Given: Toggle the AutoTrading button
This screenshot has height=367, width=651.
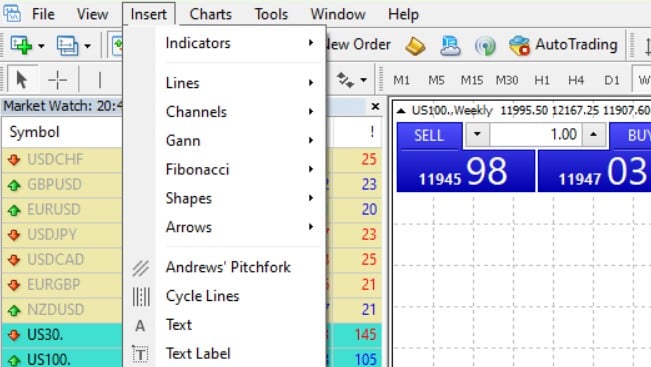Looking at the screenshot, I should (x=563, y=45).
